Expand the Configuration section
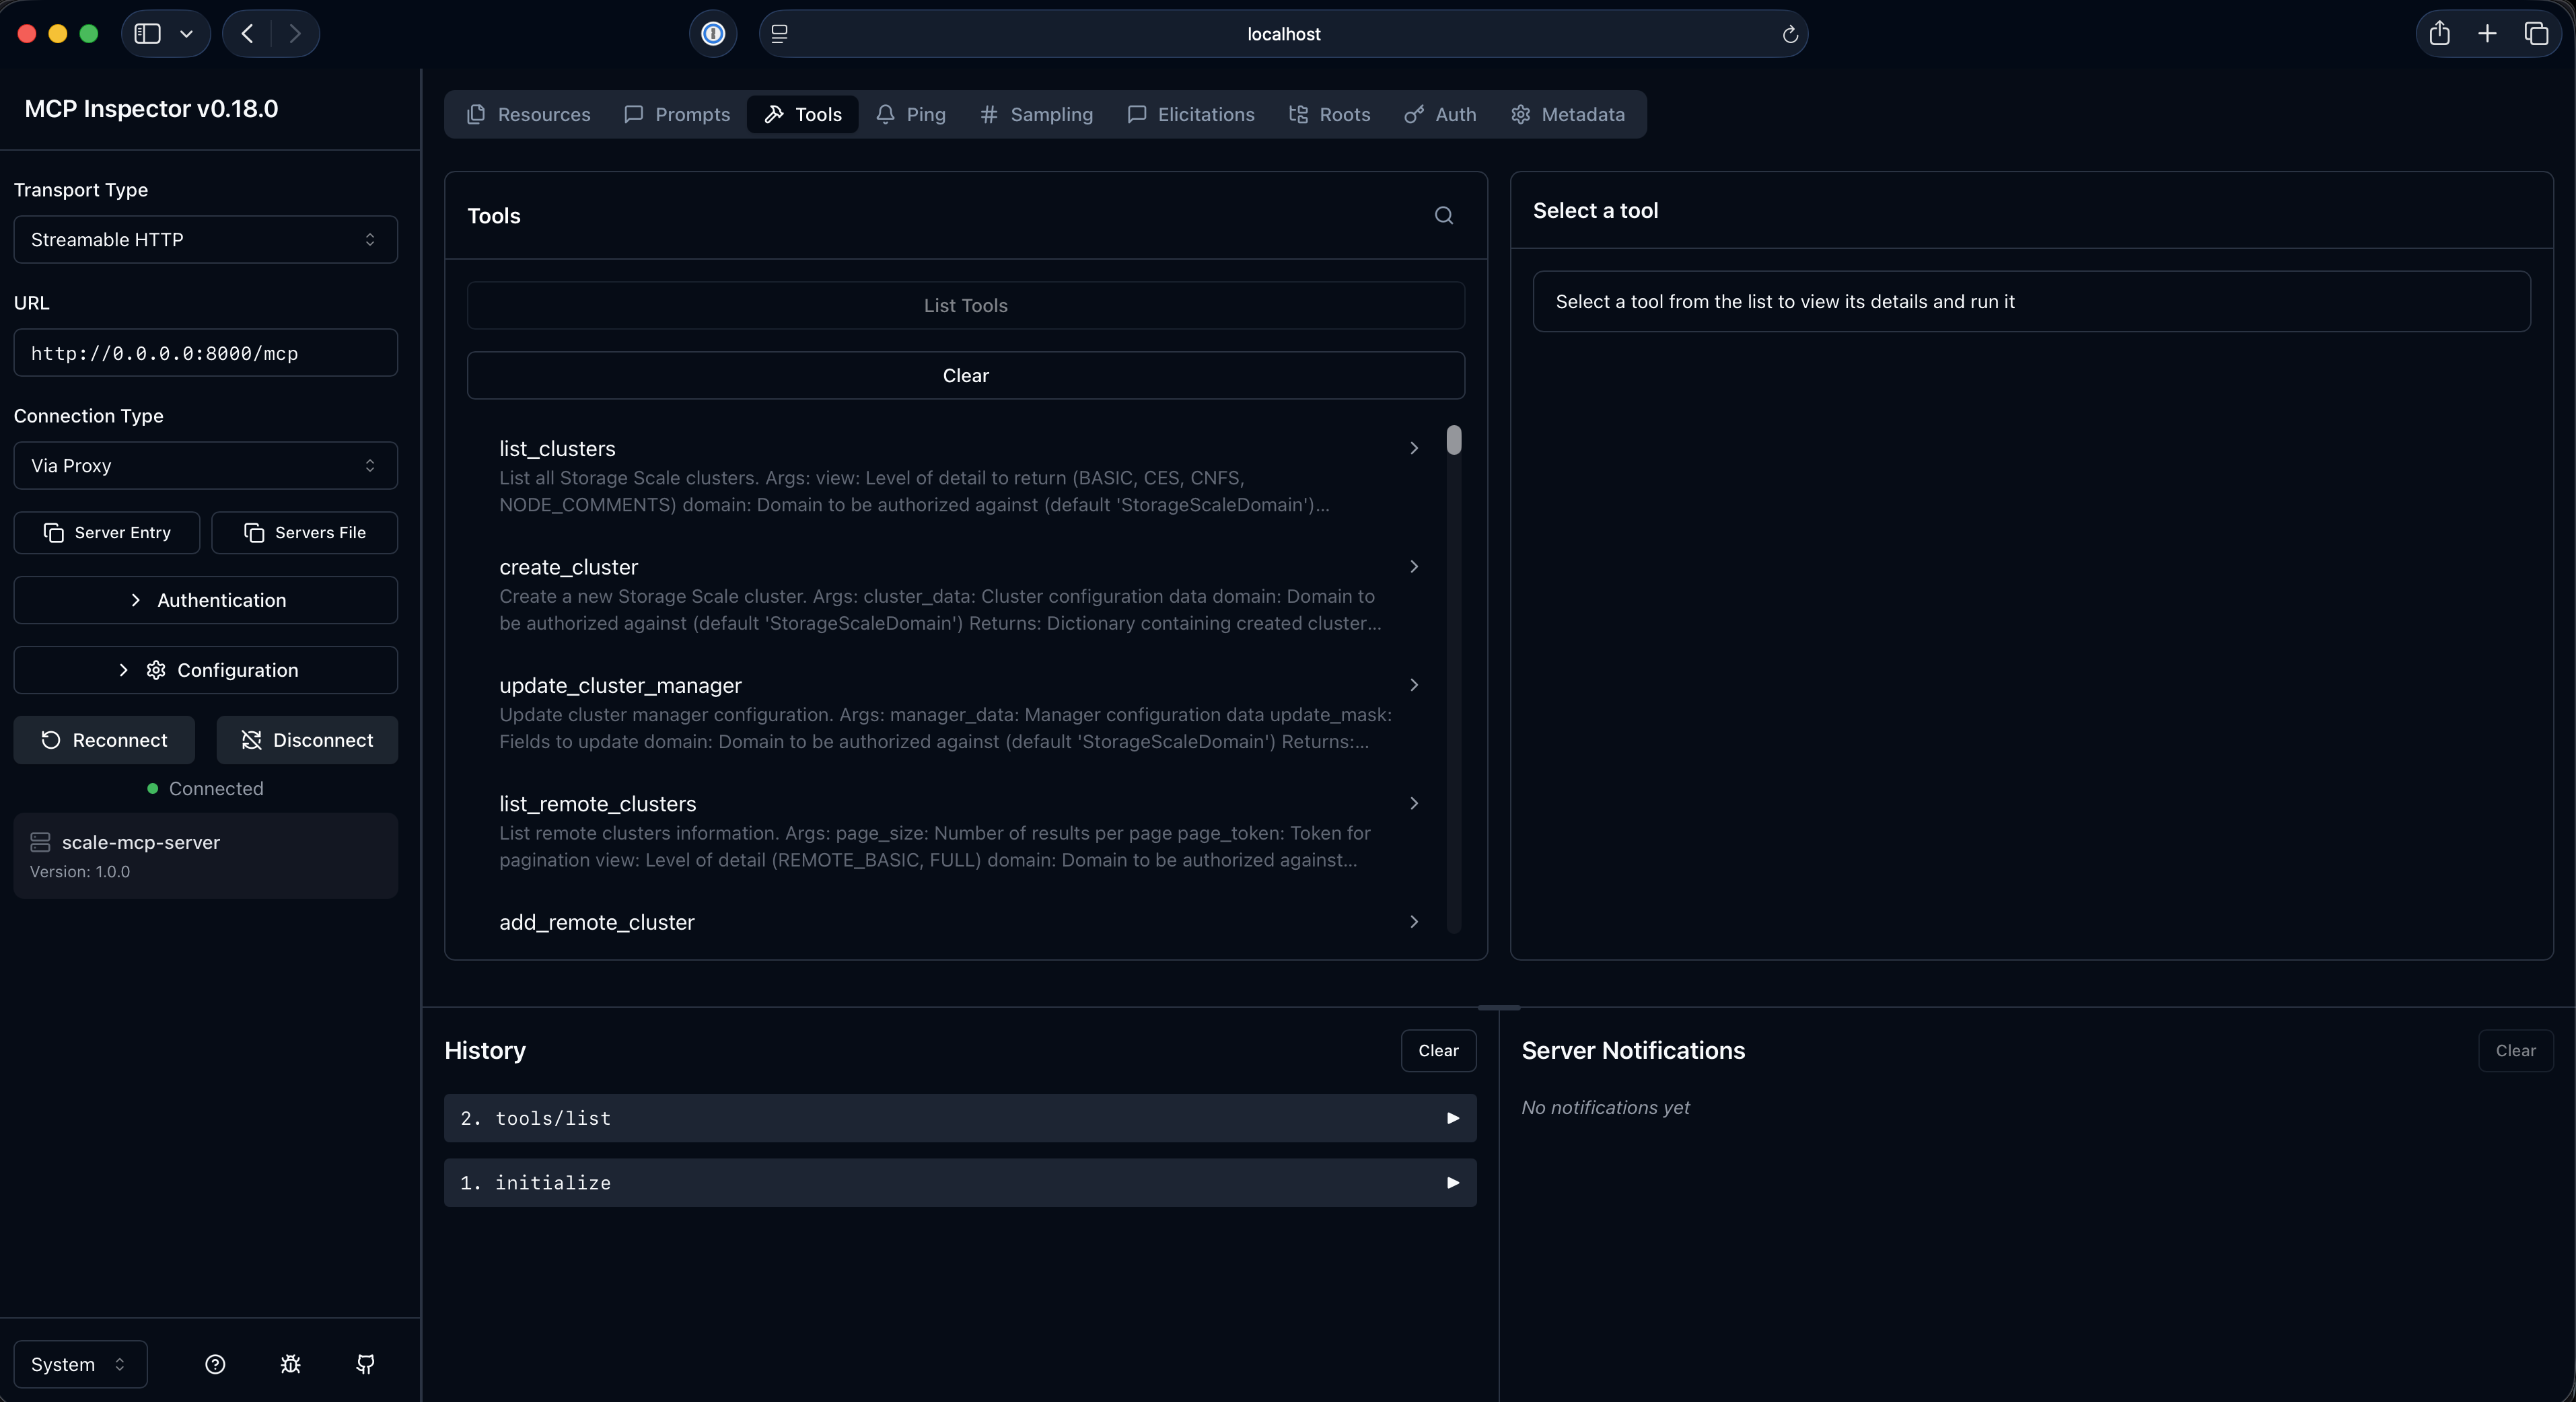The image size is (2576, 1402). click(205, 670)
